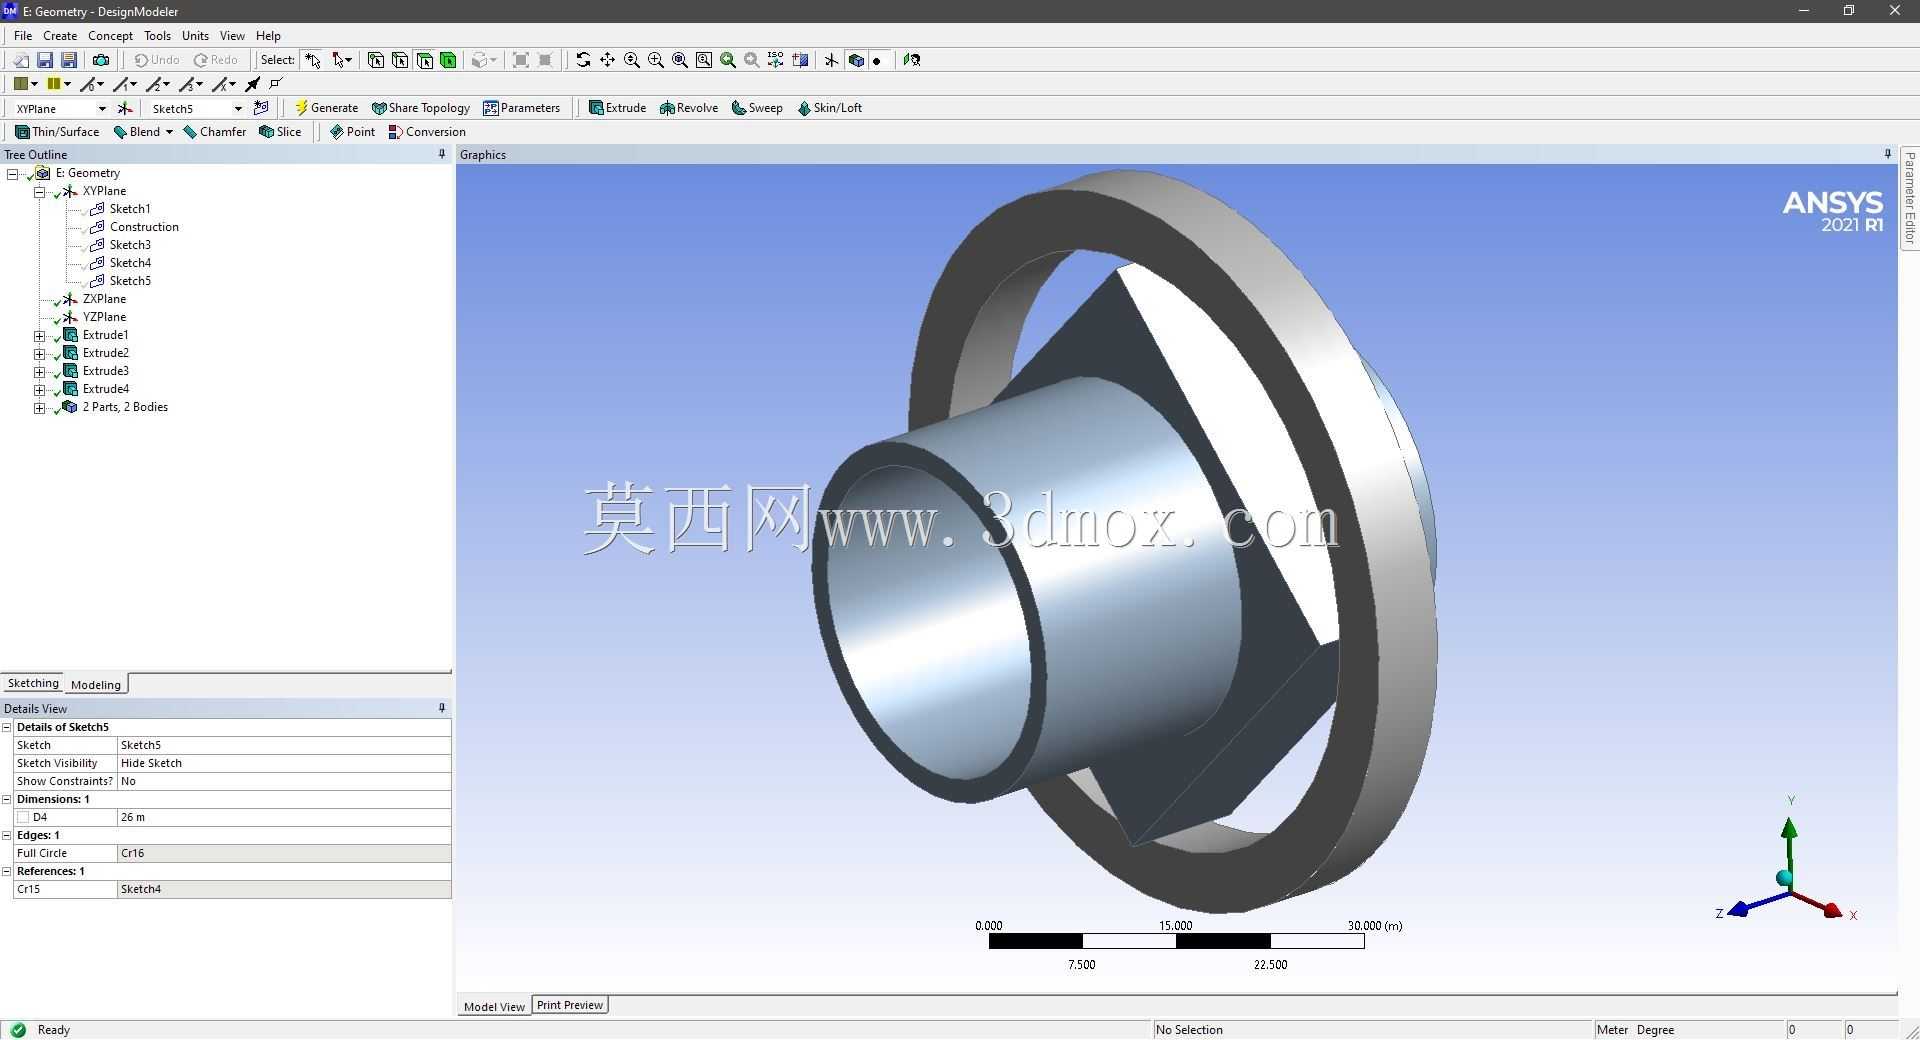Click the New Selection pointer icon
The width and height of the screenshot is (1920, 1040).
coord(313,60)
